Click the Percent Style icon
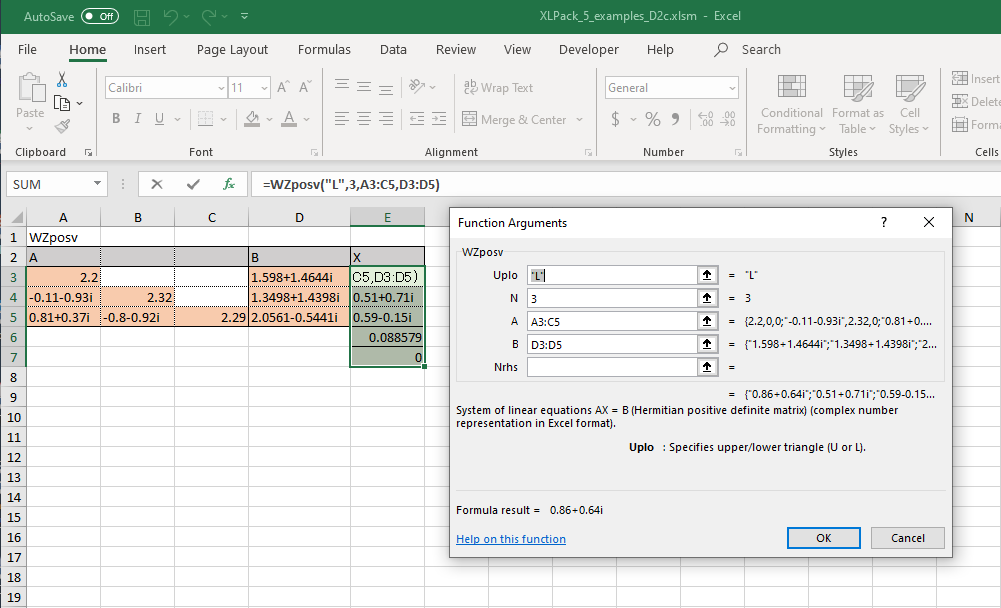This screenshot has width=1001, height=608. 652,119
